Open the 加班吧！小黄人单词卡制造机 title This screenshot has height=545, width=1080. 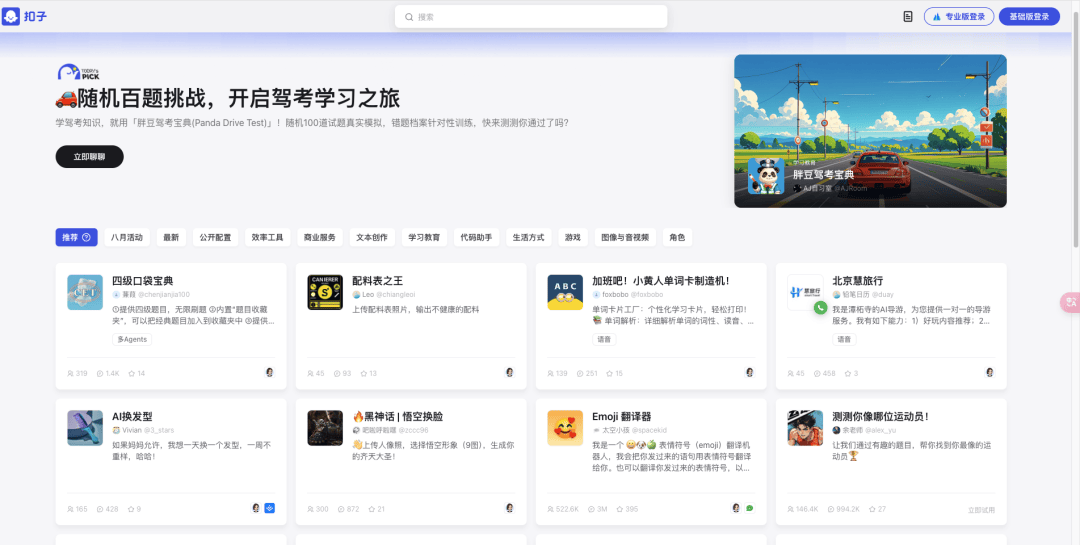(661, 281)
